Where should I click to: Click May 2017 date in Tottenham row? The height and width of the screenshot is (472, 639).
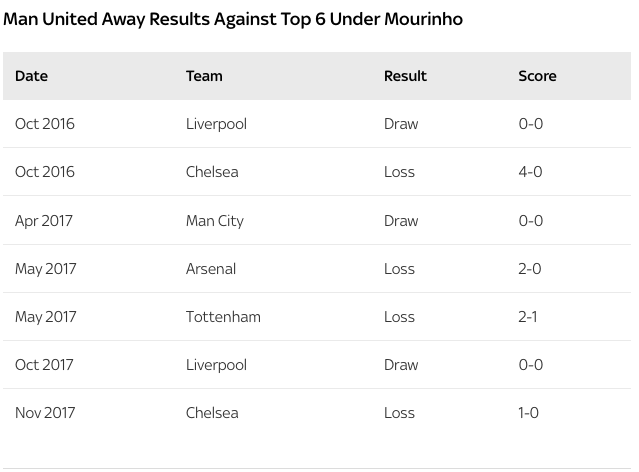pyautogui.click(x=46, y=317)
